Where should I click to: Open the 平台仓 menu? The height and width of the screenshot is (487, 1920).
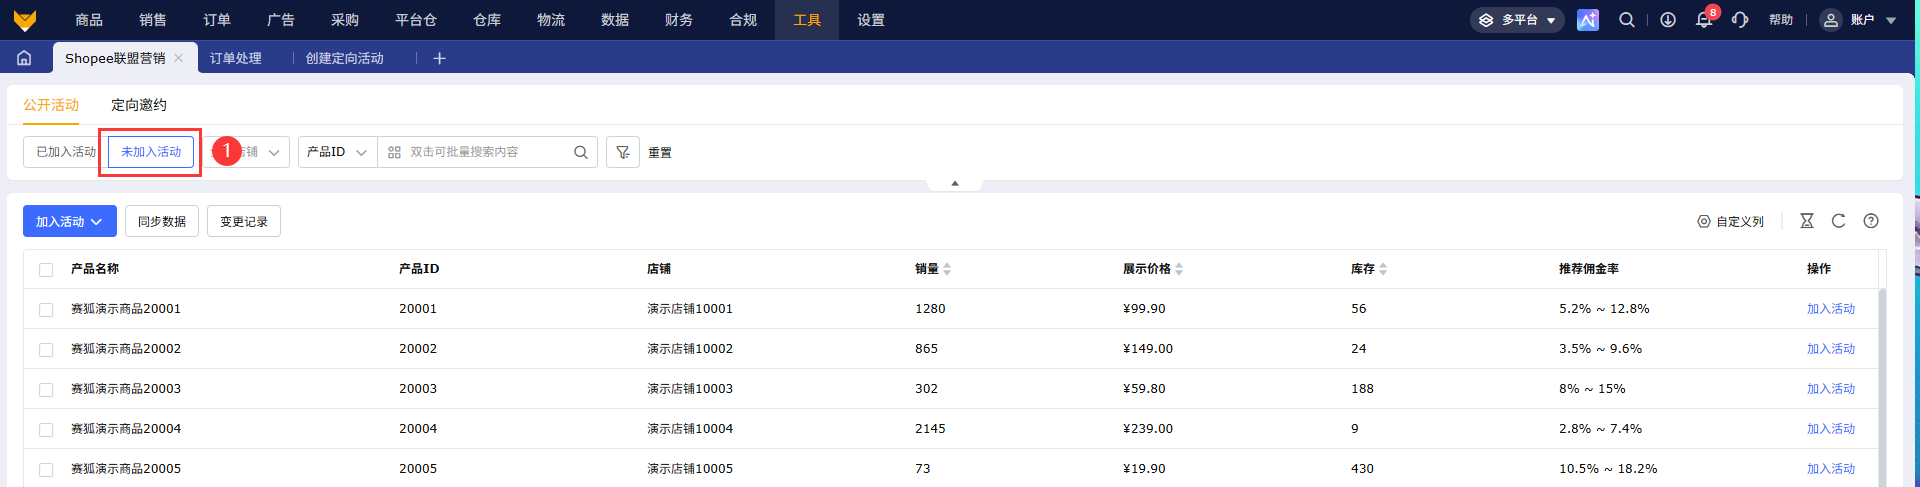[416, 20]
